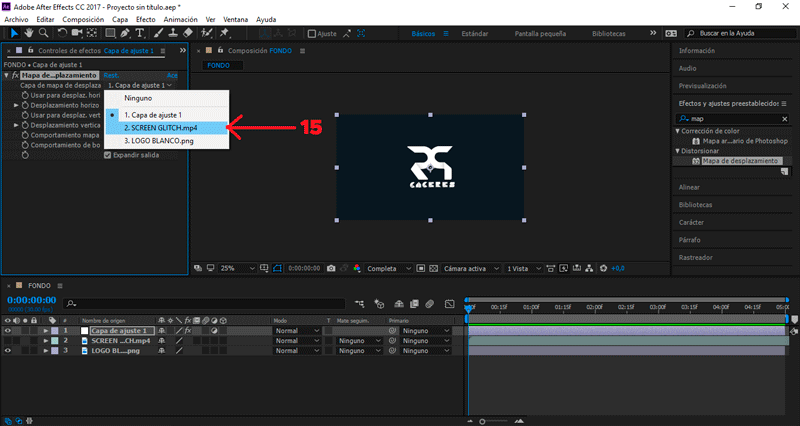Click the snapshot camera icon in viewer
Viewport: 800px width, 426px height.
point(331,268)
